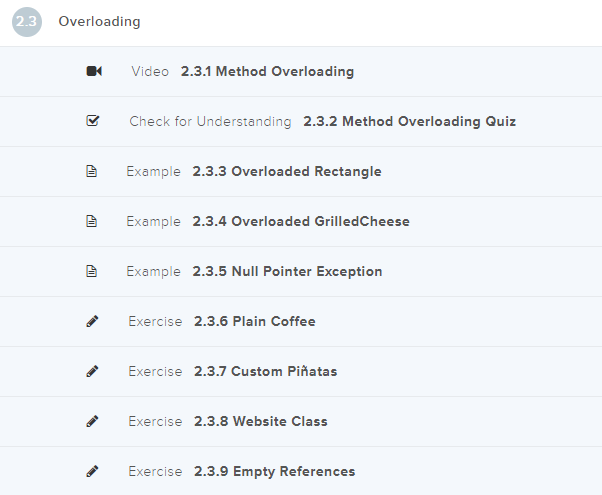The height and width of the screenshot is (495, 602).
Task: Open example 2.3.5 Null Pointer Exception
Action: tap(287, 272)
